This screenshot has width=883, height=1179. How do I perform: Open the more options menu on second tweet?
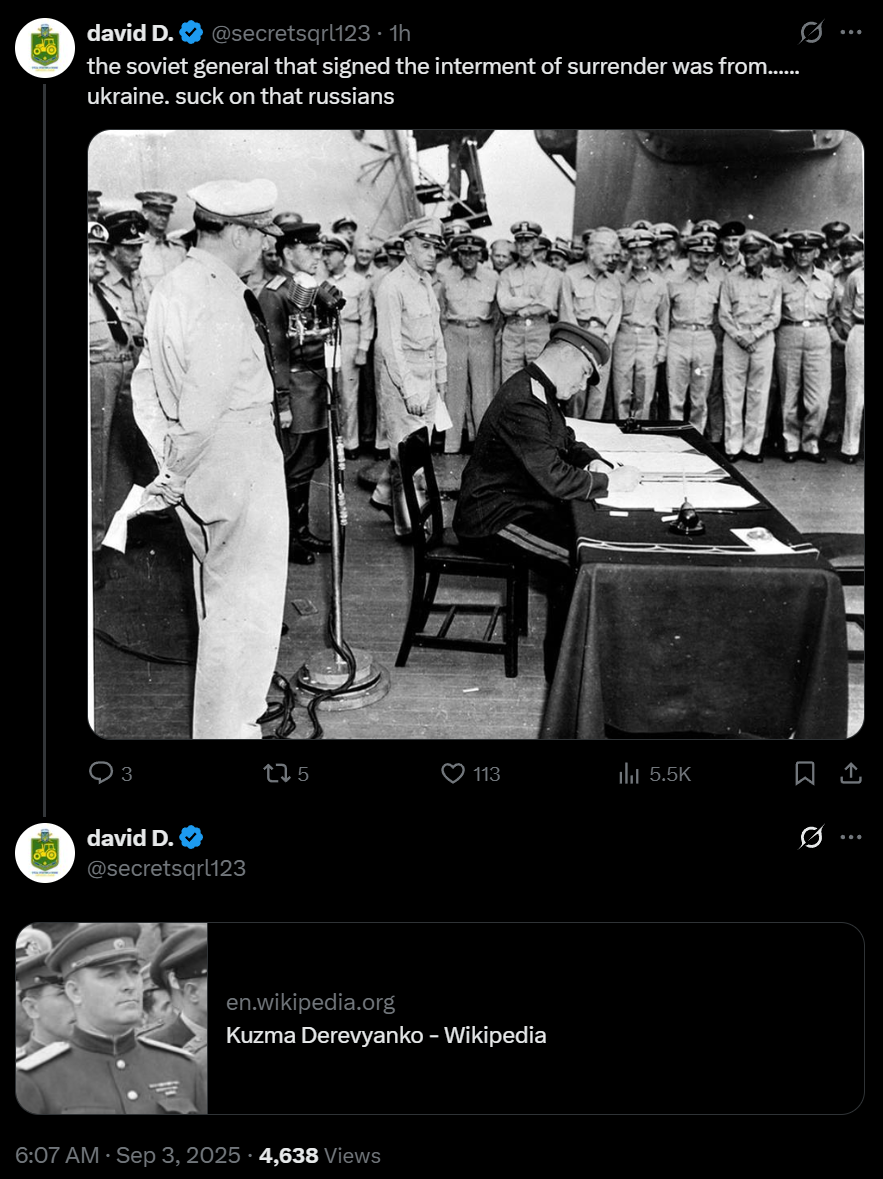click(851, 837)
